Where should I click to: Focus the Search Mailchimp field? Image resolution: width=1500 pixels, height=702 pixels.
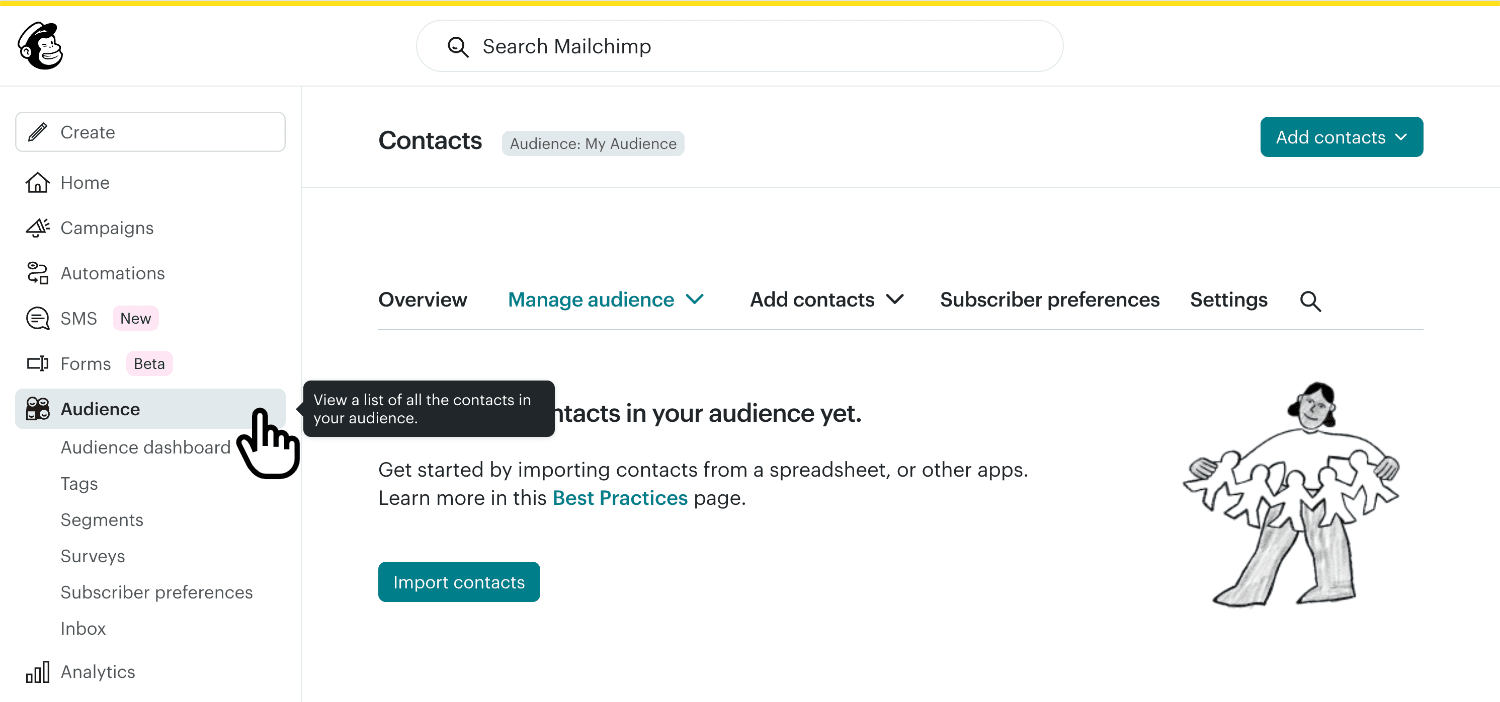click(x=739, y=46)
